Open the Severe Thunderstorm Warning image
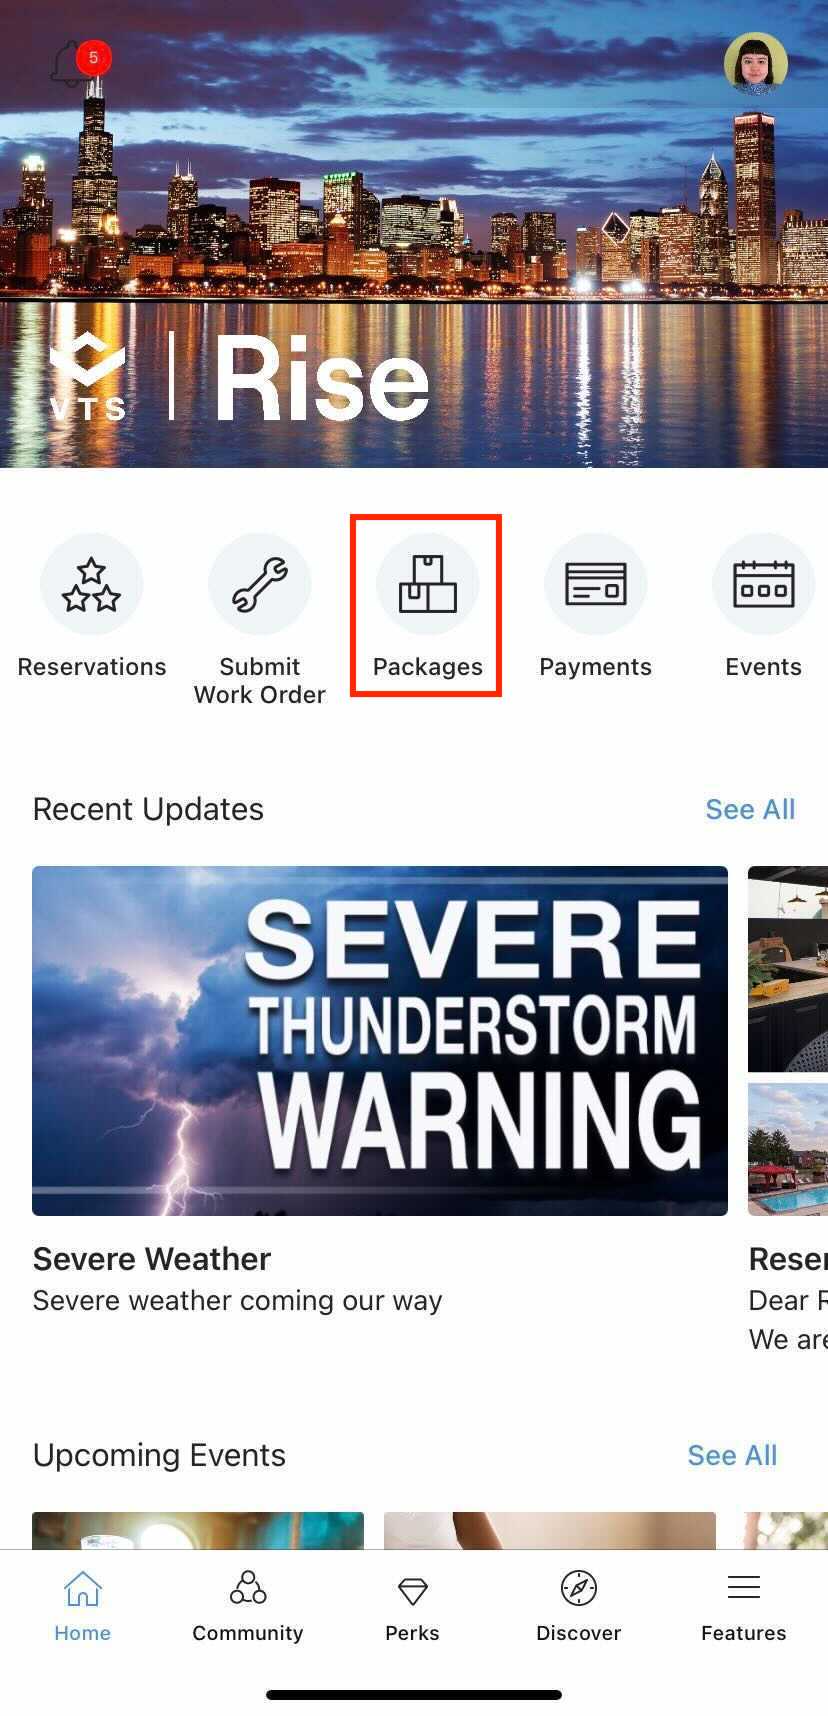 point(380,1041)
